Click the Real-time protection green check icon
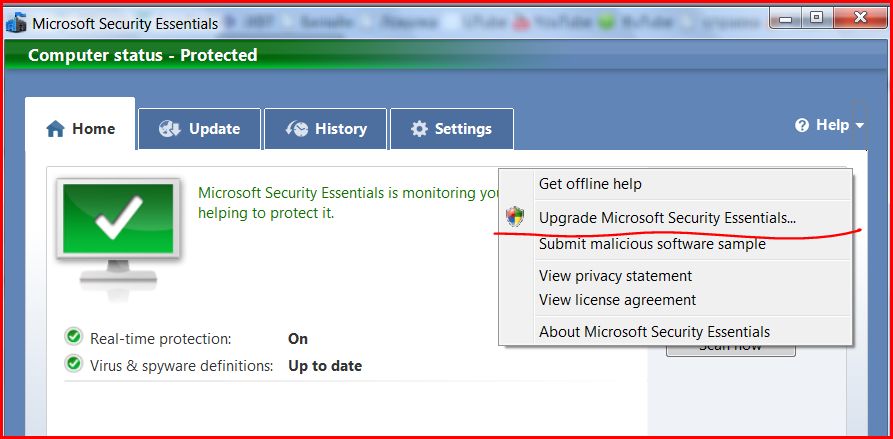The image size is (893, 439). (73, 337)
